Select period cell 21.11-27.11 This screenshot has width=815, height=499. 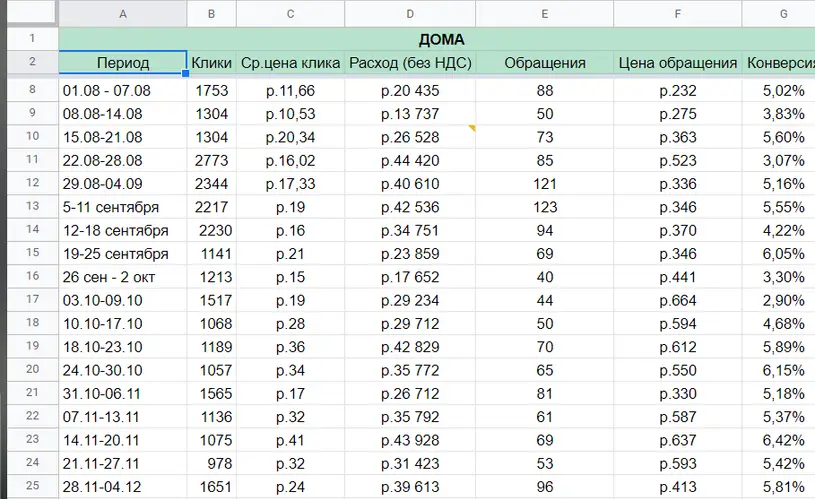(x=123, y=464)
